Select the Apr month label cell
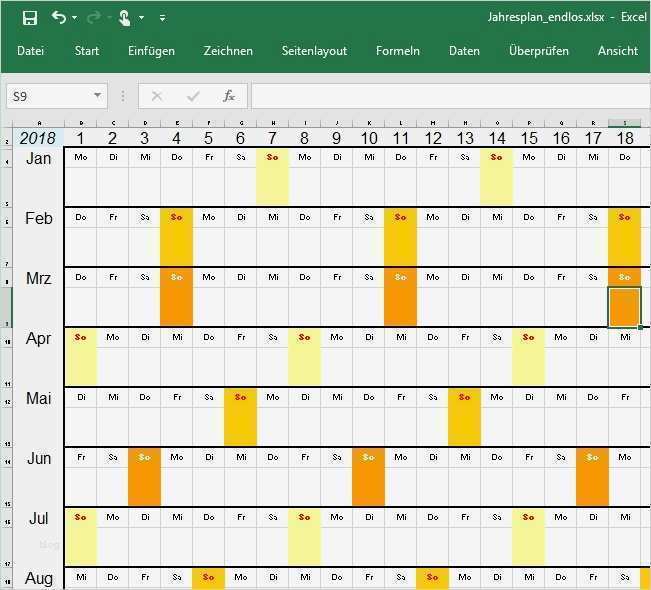The width and height of the screenshot is (651, 590). point(39,338)
